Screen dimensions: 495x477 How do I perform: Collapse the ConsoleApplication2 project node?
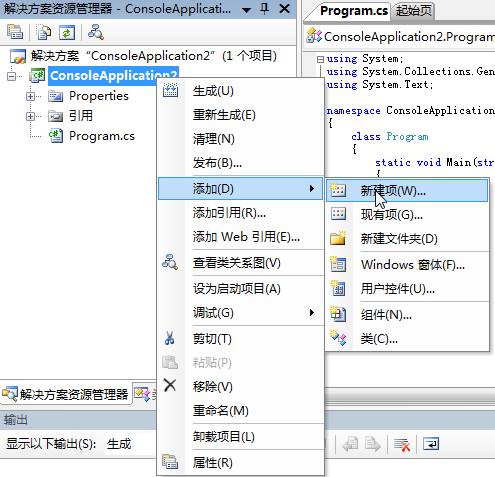tap(11, 76)
